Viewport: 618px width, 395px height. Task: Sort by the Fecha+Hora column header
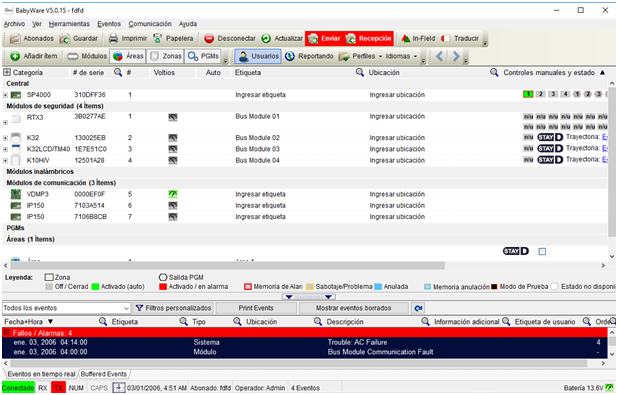29,322
